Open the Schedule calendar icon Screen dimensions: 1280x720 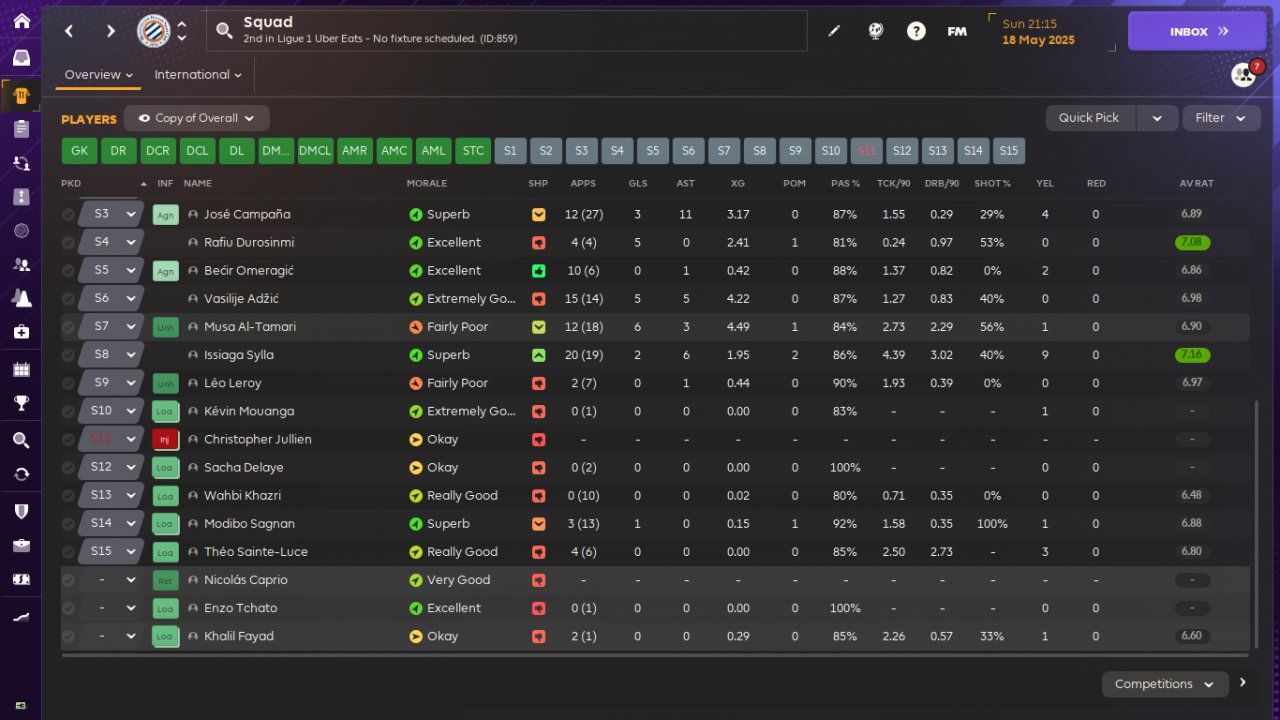21,370
